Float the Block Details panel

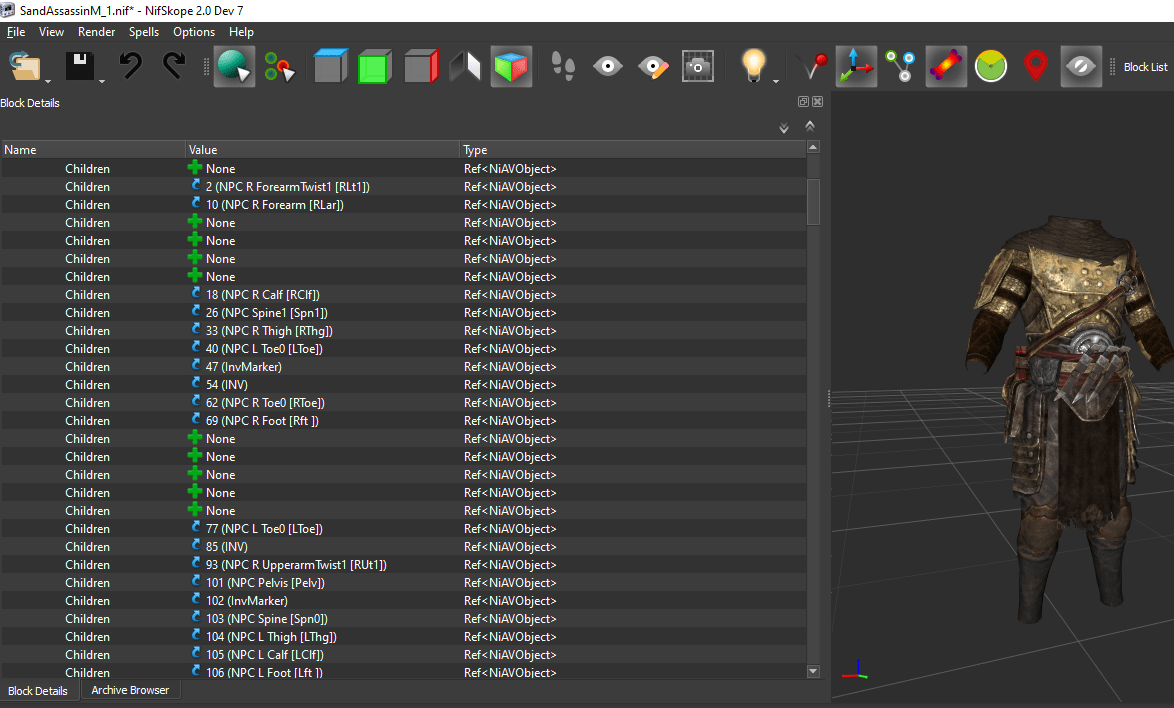point(803,102)
